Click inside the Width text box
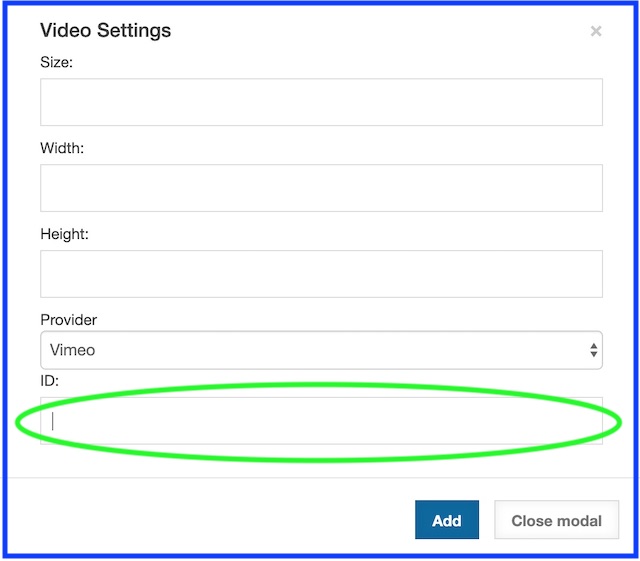 point(321,188)
